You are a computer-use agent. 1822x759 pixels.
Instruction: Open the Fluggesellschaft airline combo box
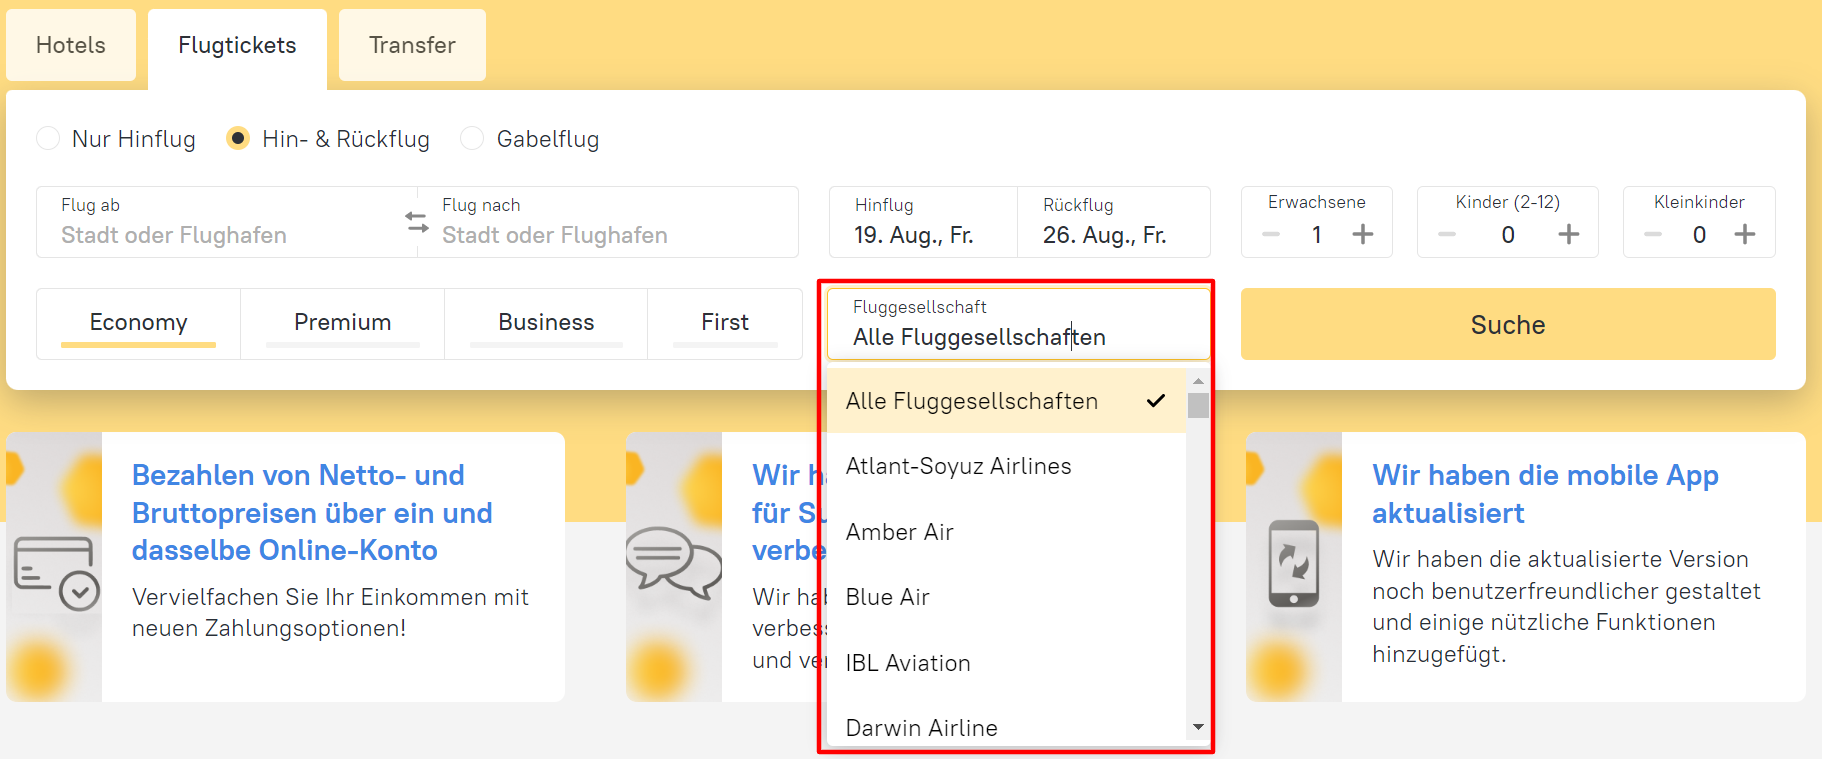tap(1018, 325)
